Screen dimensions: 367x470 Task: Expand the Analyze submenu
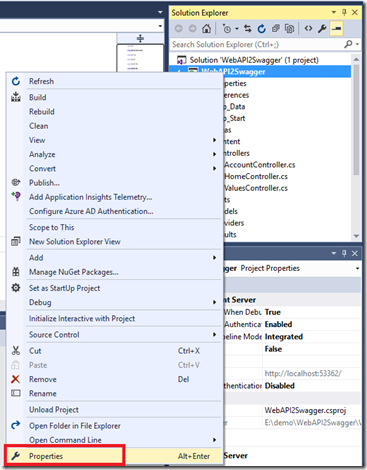[x=114, y=155]
